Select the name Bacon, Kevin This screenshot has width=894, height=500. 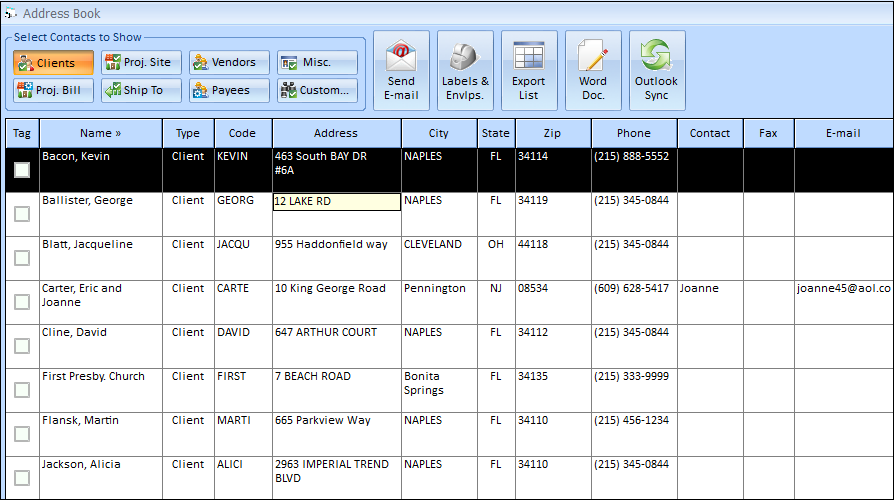[x=76, y=156]
